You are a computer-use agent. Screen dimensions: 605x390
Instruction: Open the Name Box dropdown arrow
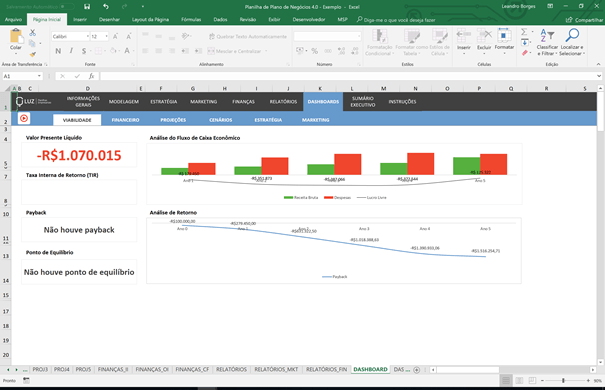(x=39, y=76)
